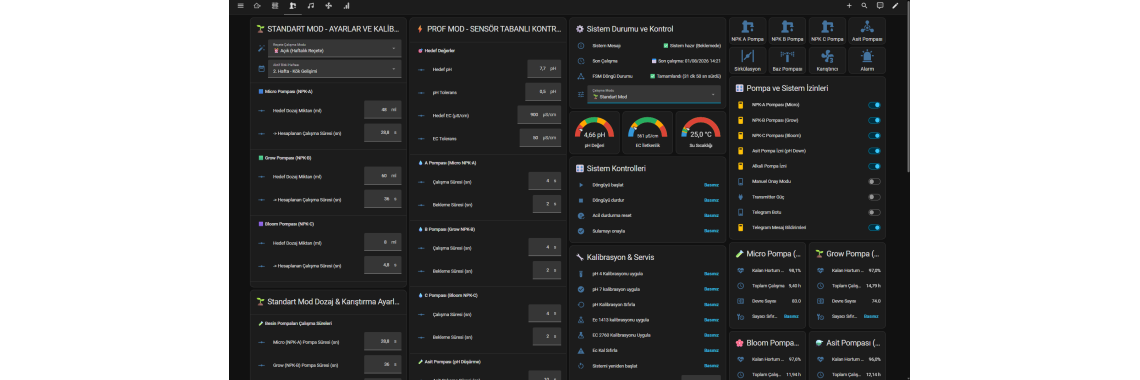Viewport: 1140px width, 380px height.
Task: Click the Sirkülasyon tile
Action: click(x=747, y=60)
